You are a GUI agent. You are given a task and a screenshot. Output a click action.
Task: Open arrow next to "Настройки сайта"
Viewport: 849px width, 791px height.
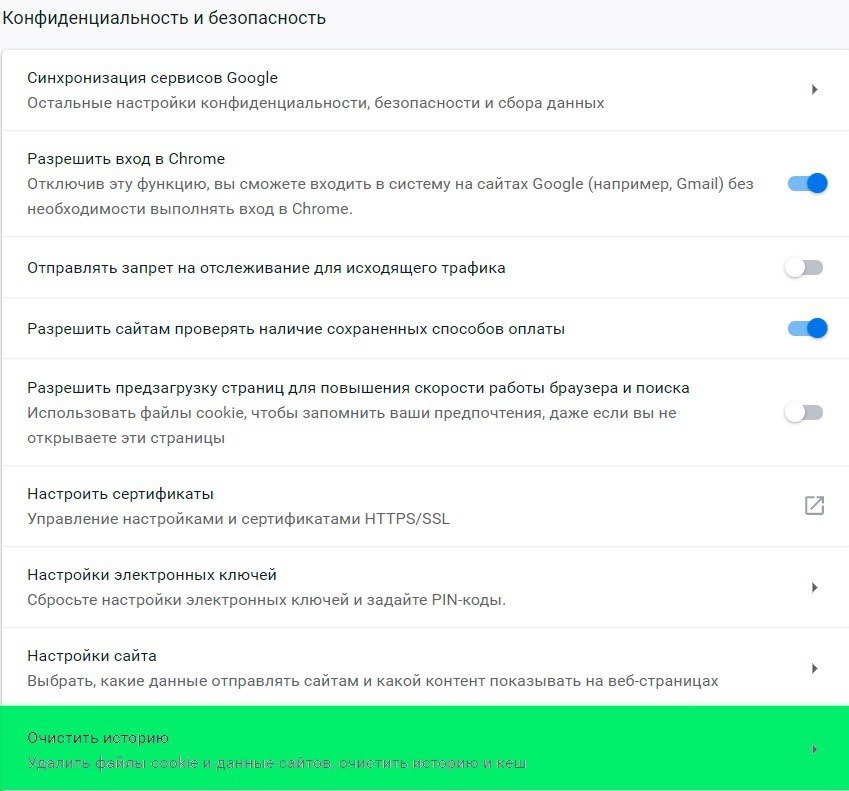[814, 668]
